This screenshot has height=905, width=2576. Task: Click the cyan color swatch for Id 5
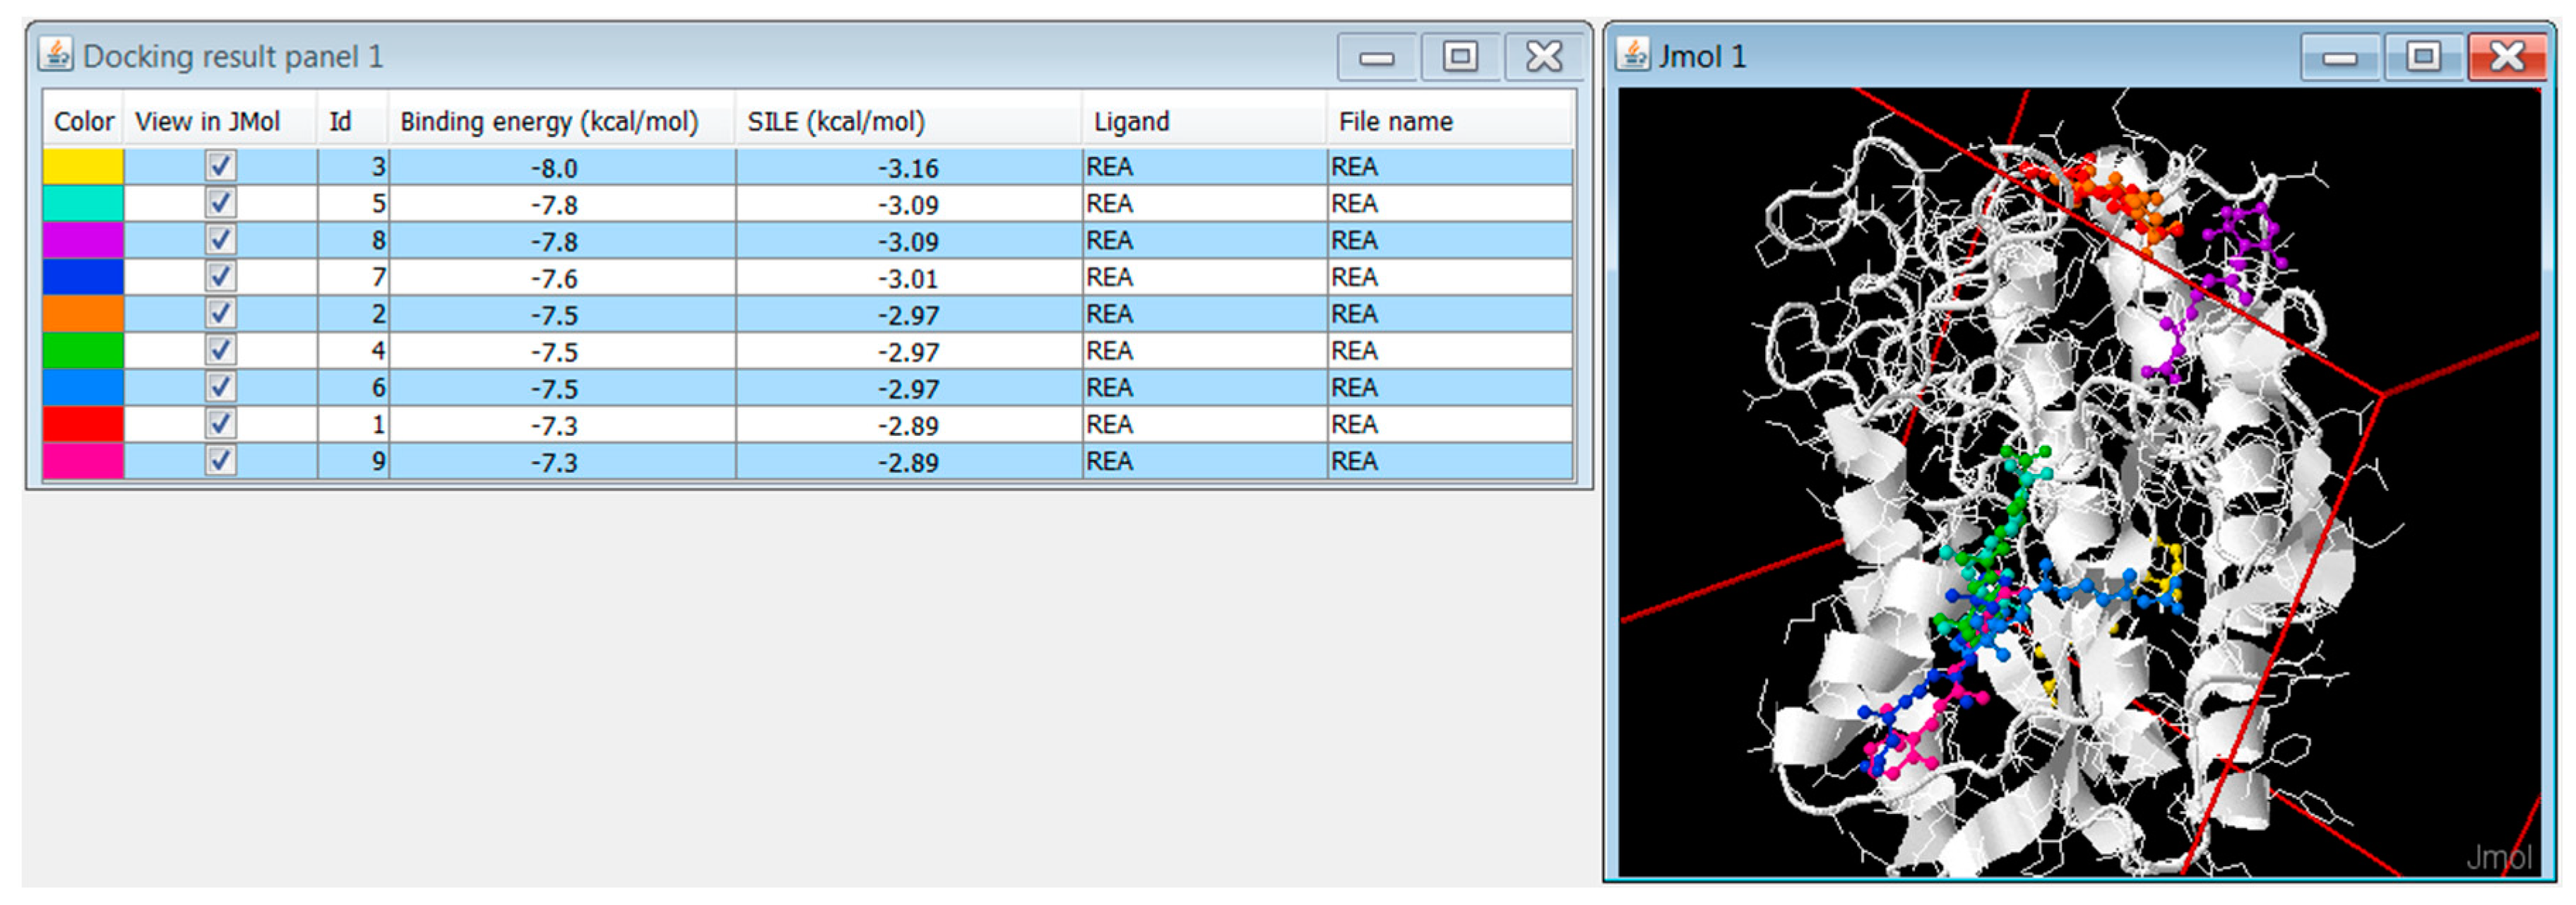point(83,203)
